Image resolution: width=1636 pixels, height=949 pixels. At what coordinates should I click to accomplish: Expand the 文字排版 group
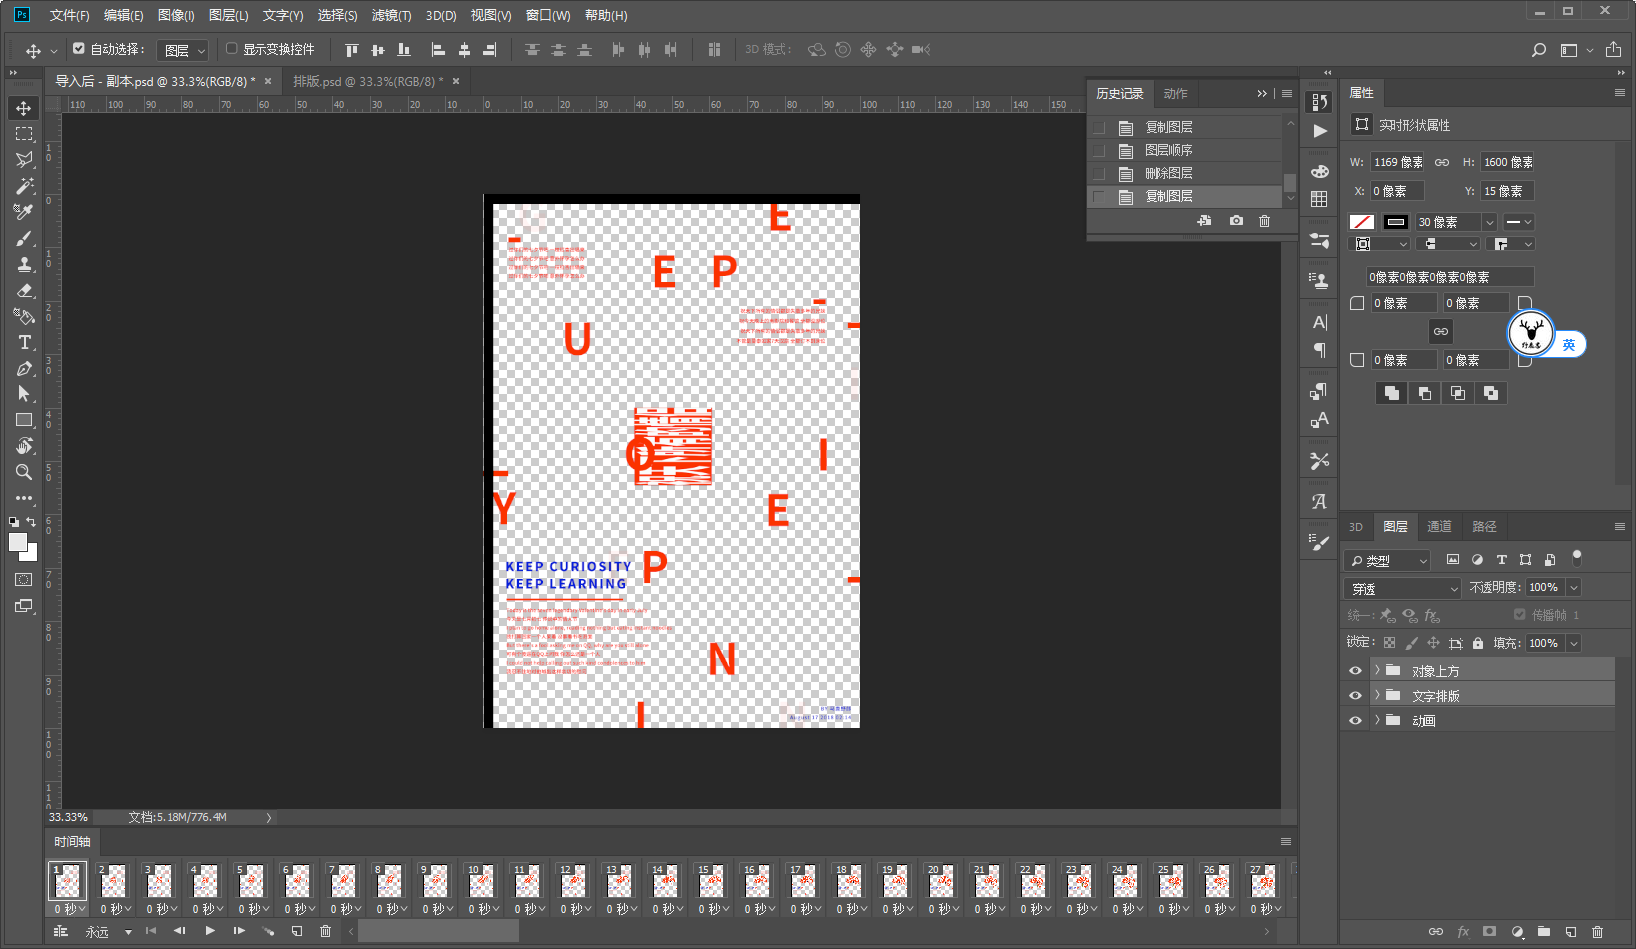(1377, 695)
